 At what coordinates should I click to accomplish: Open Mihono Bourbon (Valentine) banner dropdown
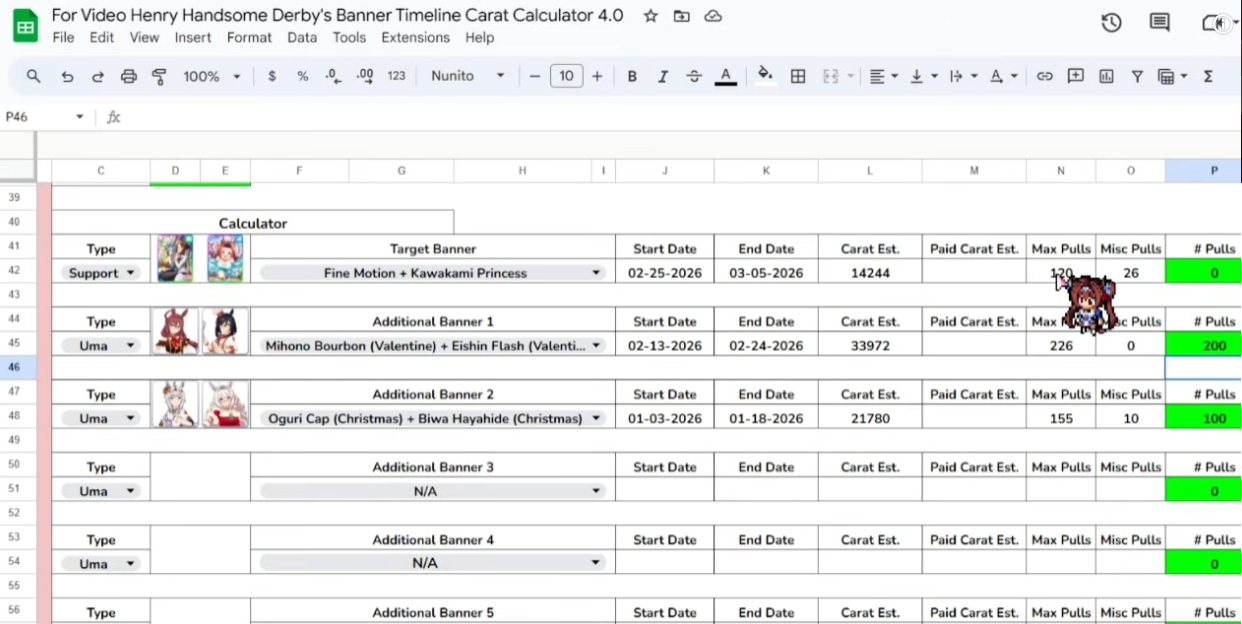tap(432, 346)
